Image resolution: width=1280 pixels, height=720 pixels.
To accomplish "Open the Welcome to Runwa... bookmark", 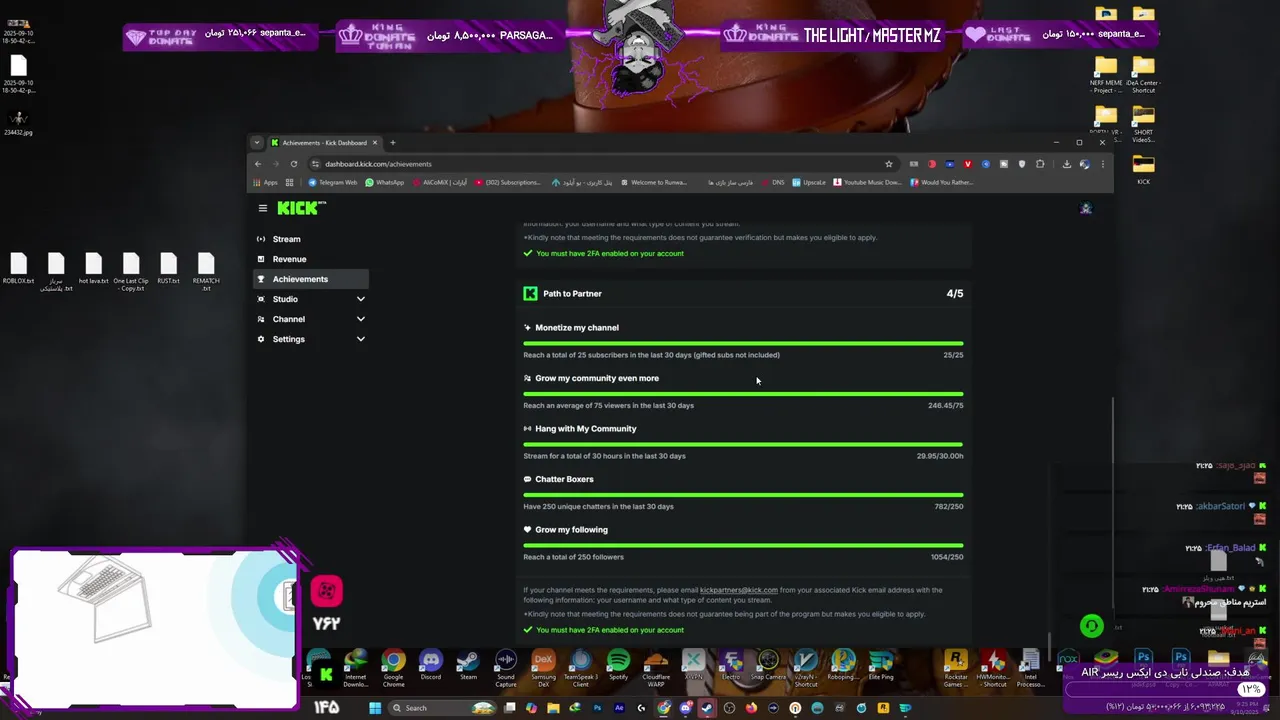I will coord(654,183).
